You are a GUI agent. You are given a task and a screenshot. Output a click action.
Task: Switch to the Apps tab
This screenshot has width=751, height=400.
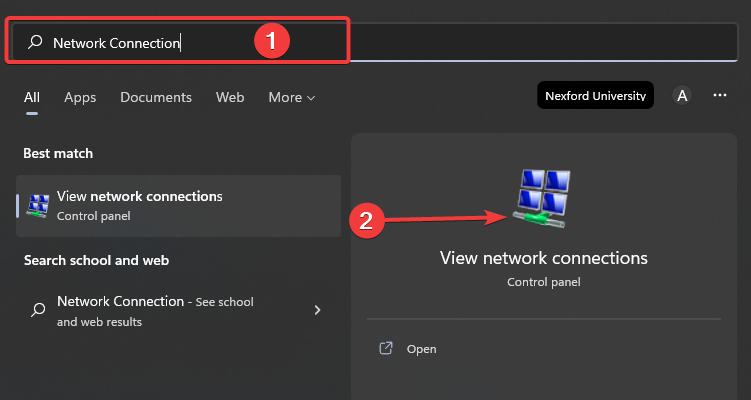[80, 97]
